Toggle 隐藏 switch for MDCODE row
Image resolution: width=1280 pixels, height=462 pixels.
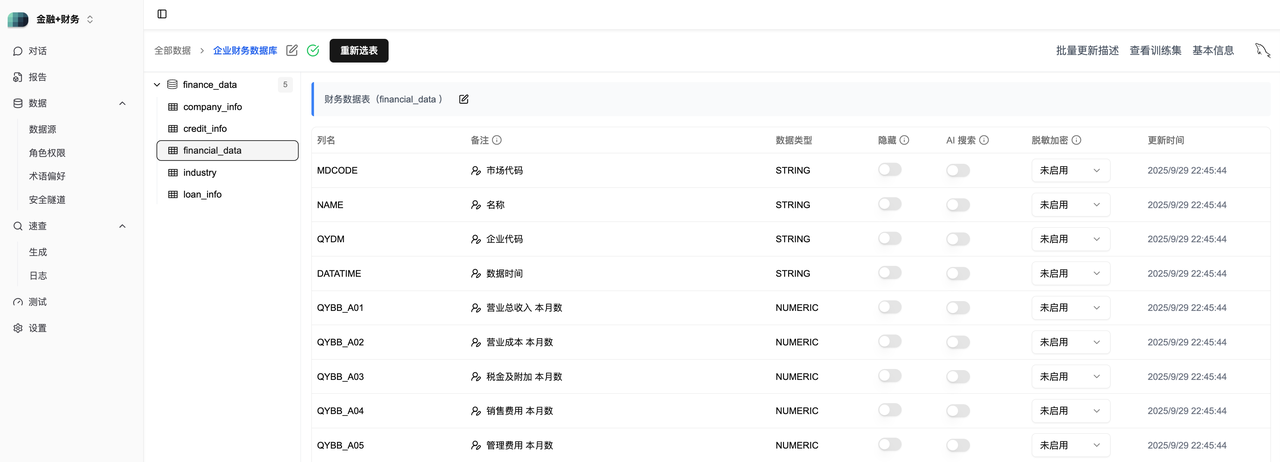[889, 170]
